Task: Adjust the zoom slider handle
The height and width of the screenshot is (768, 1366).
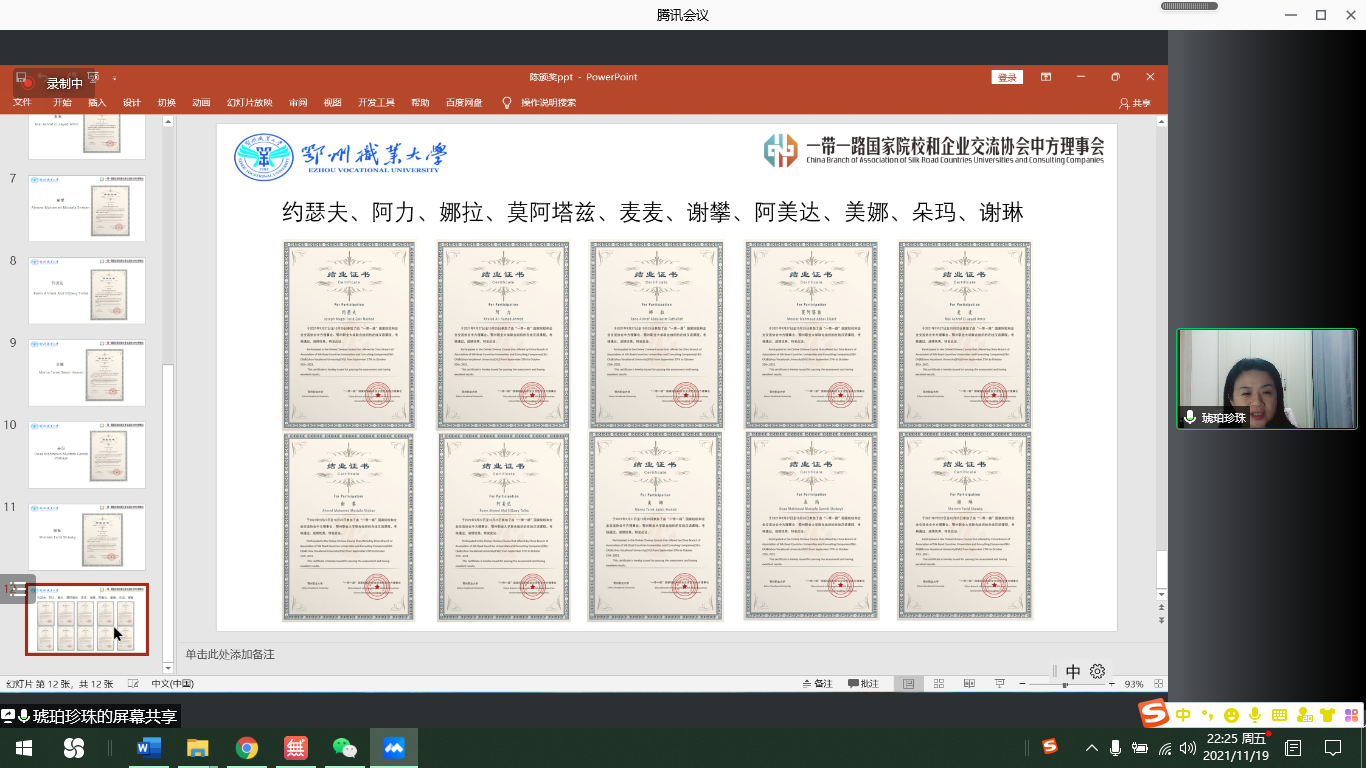Action: (x=1064, y=684)
